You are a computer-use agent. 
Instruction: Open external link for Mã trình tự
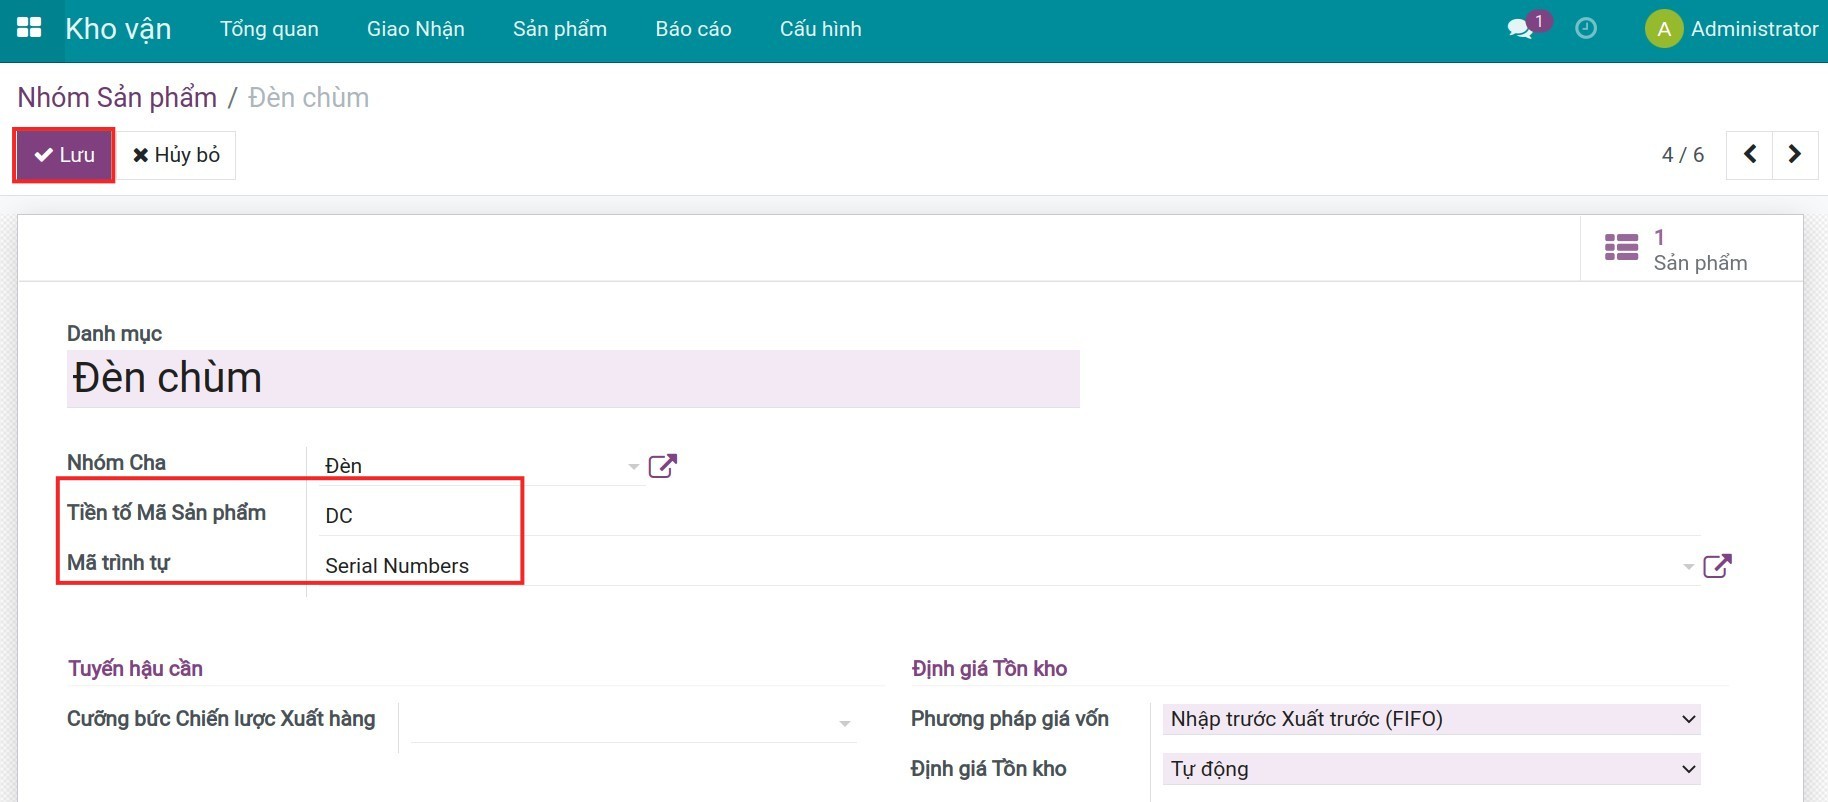(x=1717, y=566)
